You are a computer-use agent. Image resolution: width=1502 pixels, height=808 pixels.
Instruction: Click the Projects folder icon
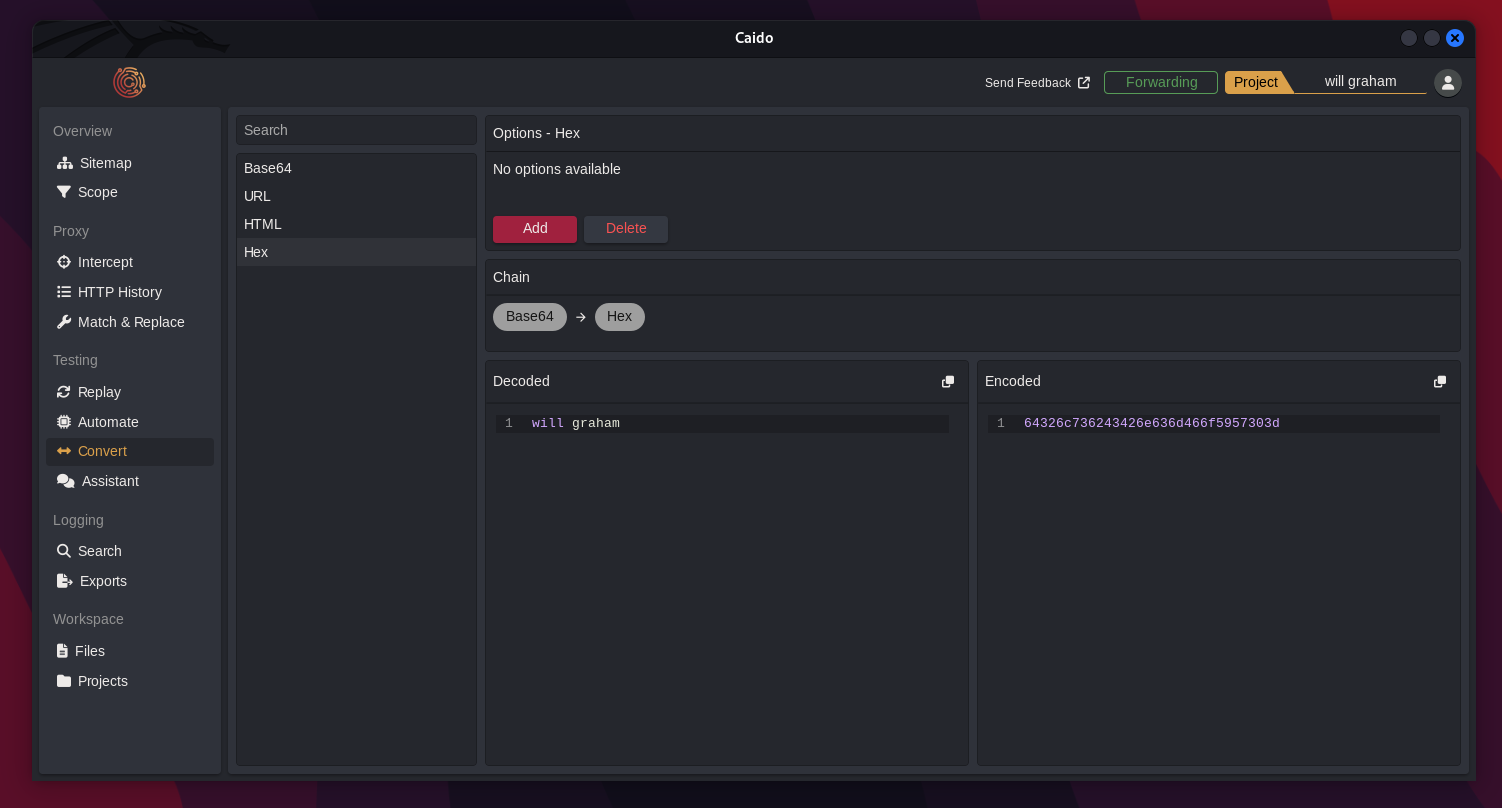click(x=64, y=681)
